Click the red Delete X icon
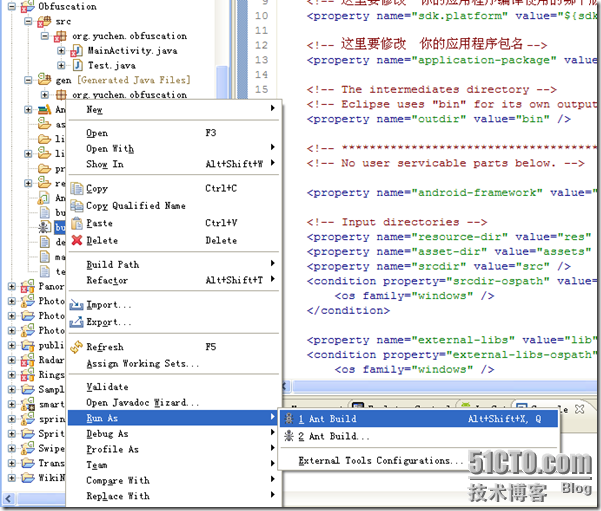601x511 pixels. tap(77, 240)
